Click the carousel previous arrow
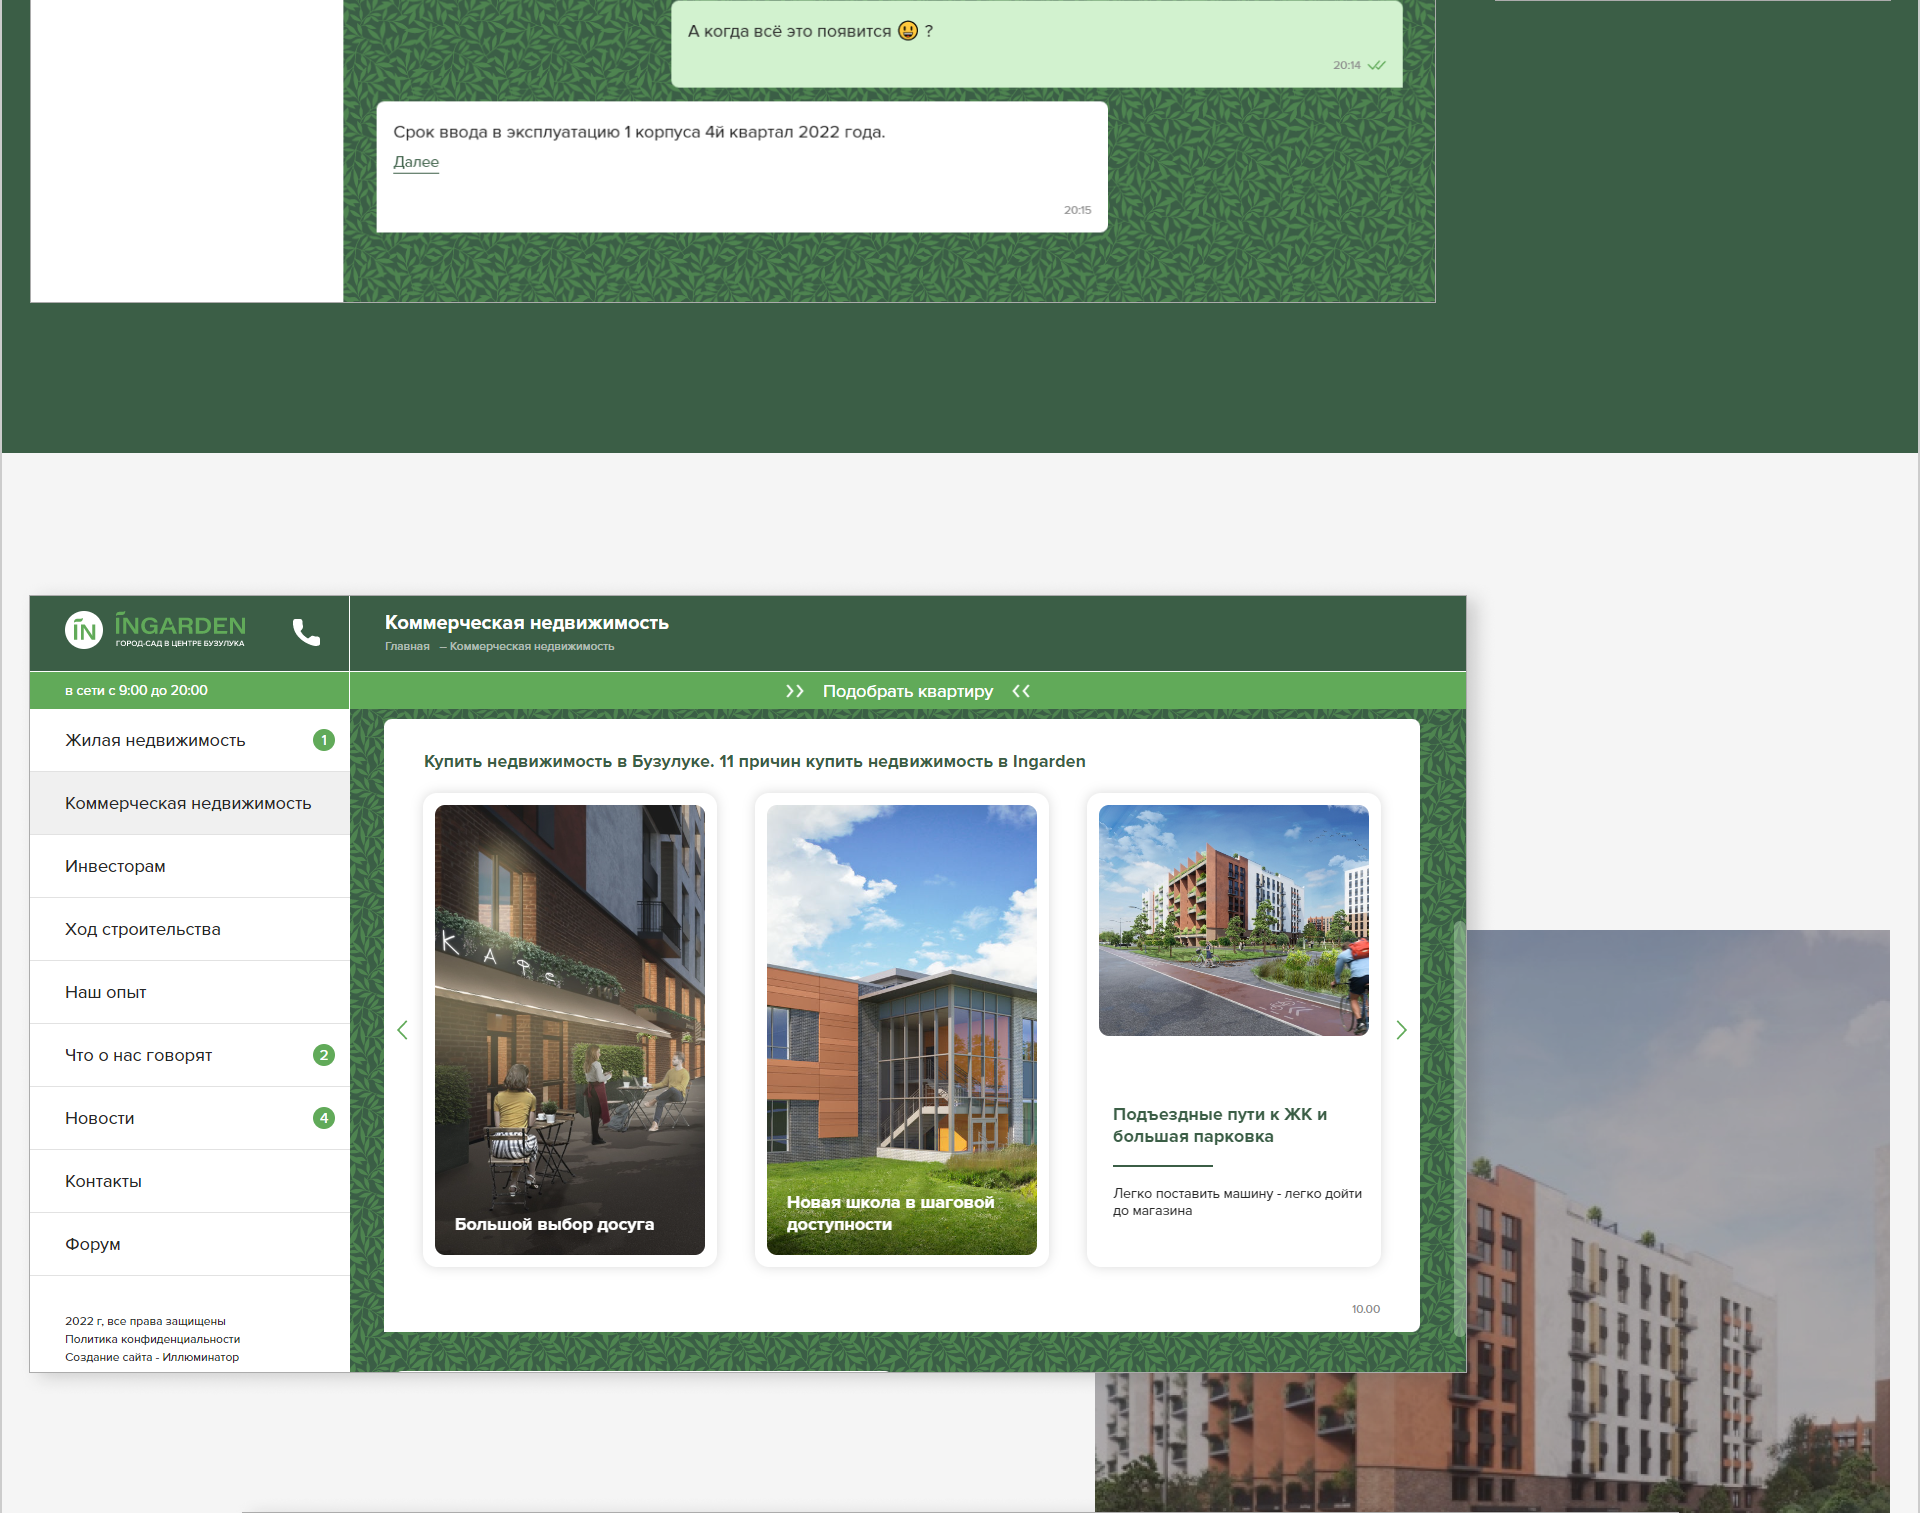Image resolution: width=1920 pixels, height=1513 pixels. click(403, 1030)
